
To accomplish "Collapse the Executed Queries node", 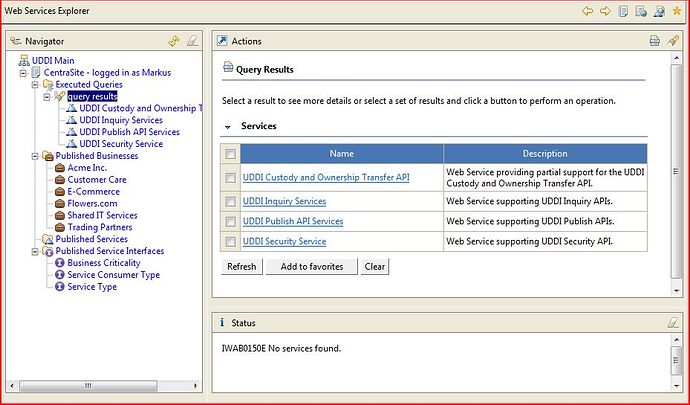I will click(35, 85).
